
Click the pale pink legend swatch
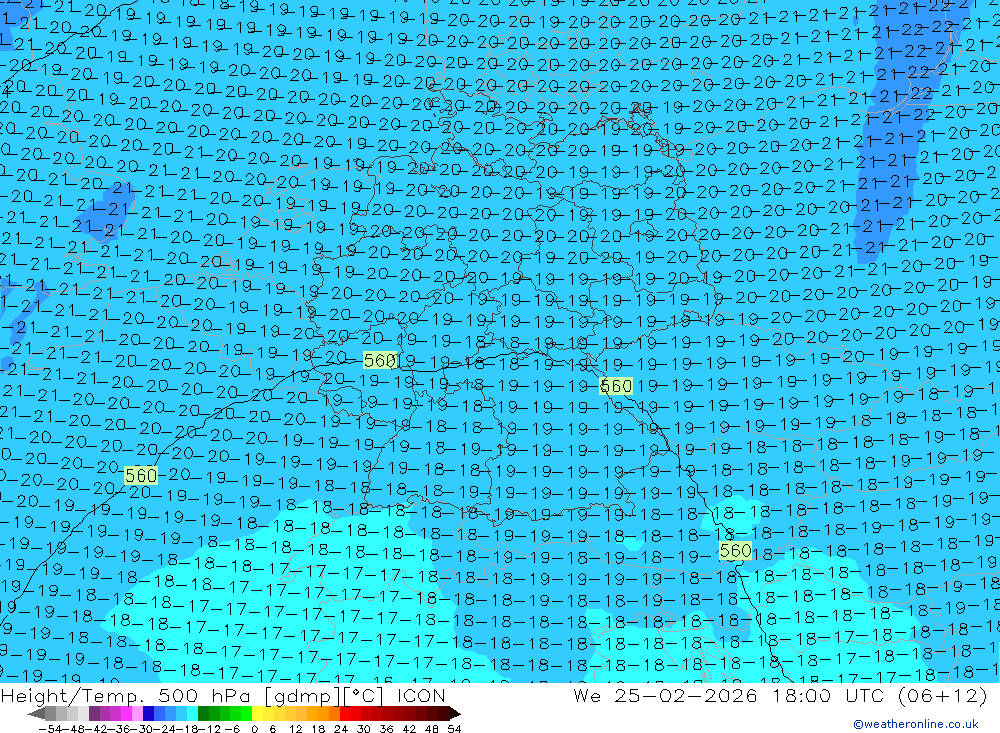[x=138, y=713]
